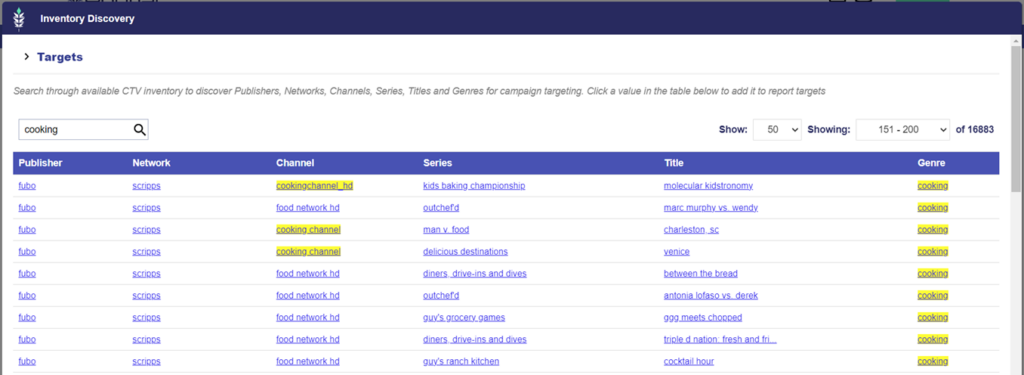Click the wheat leaf logo icon

[18, 19]
